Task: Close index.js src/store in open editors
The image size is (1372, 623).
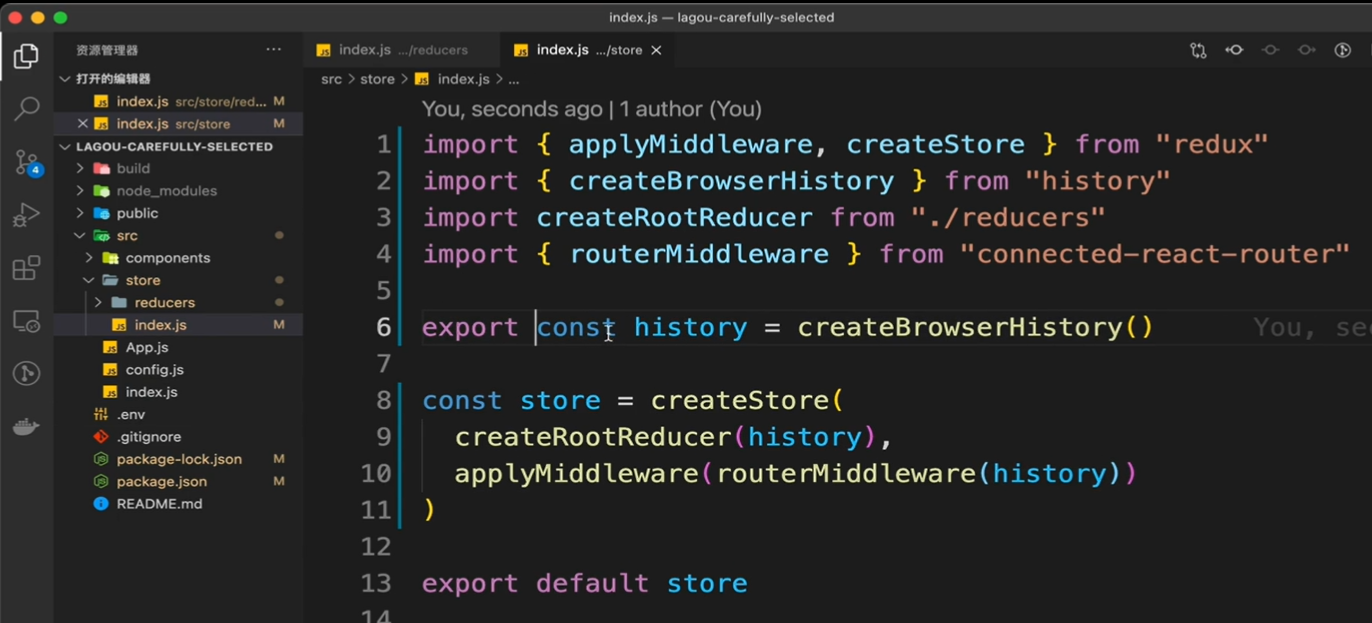Action: (x=83, y=124)
